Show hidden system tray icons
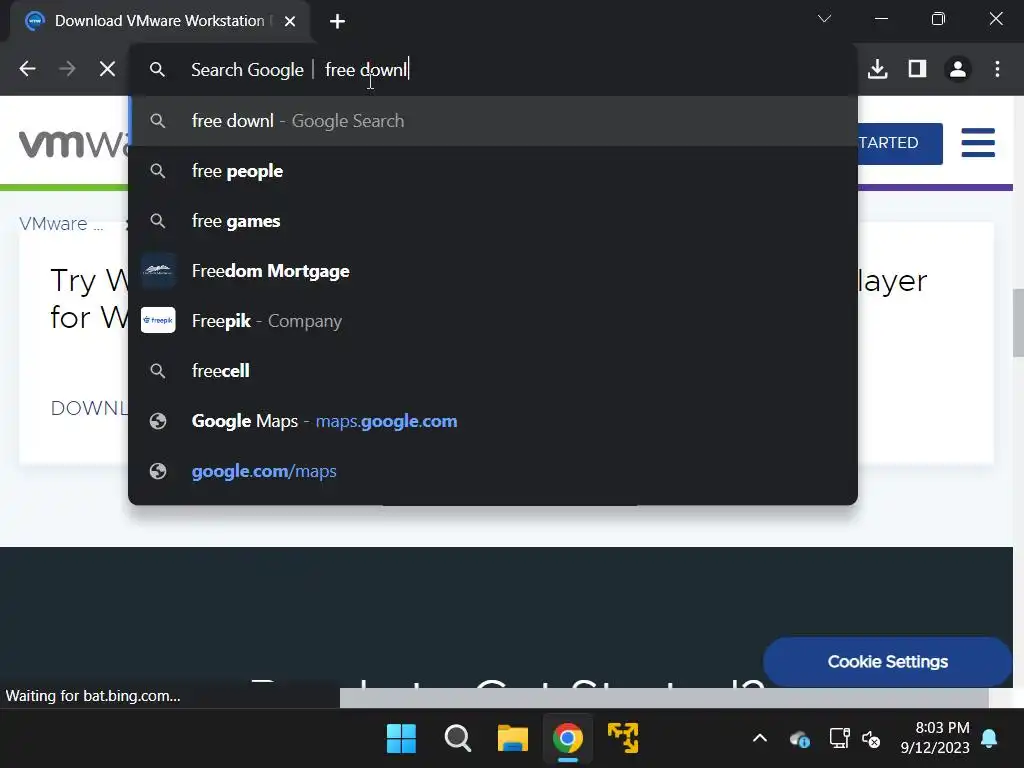 (x=760, y=739)
